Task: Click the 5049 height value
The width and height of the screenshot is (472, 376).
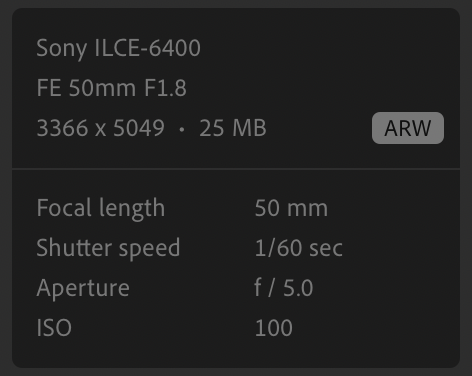Action: pyautogui.click(x=139, y=128)
